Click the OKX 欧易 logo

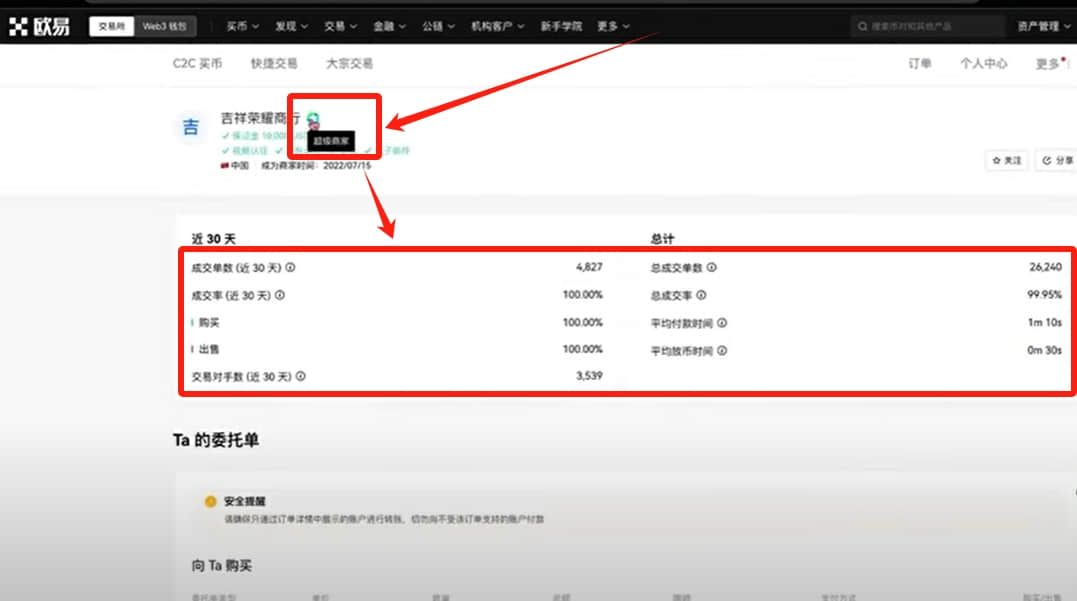coord(39,26)
